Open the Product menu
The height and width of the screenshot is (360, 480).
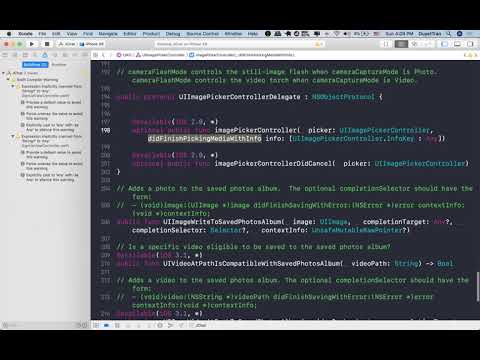tap(151, 34)
